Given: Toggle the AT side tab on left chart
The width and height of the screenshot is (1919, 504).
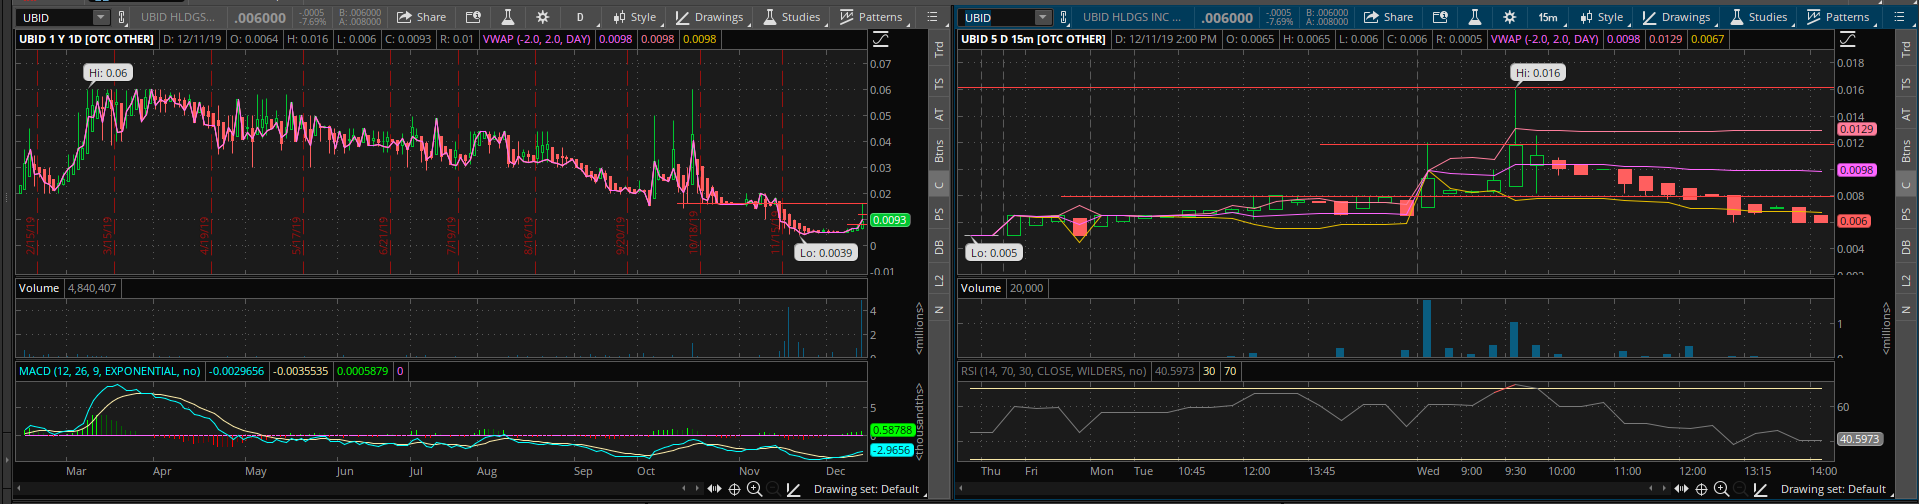Looking at the screenshot, I should [x=938, y=116].
